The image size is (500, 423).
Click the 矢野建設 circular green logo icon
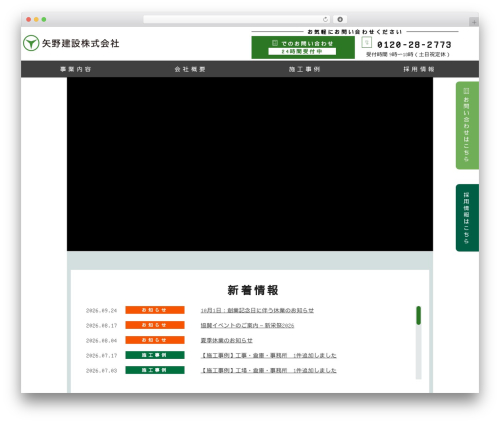point(31,43)
